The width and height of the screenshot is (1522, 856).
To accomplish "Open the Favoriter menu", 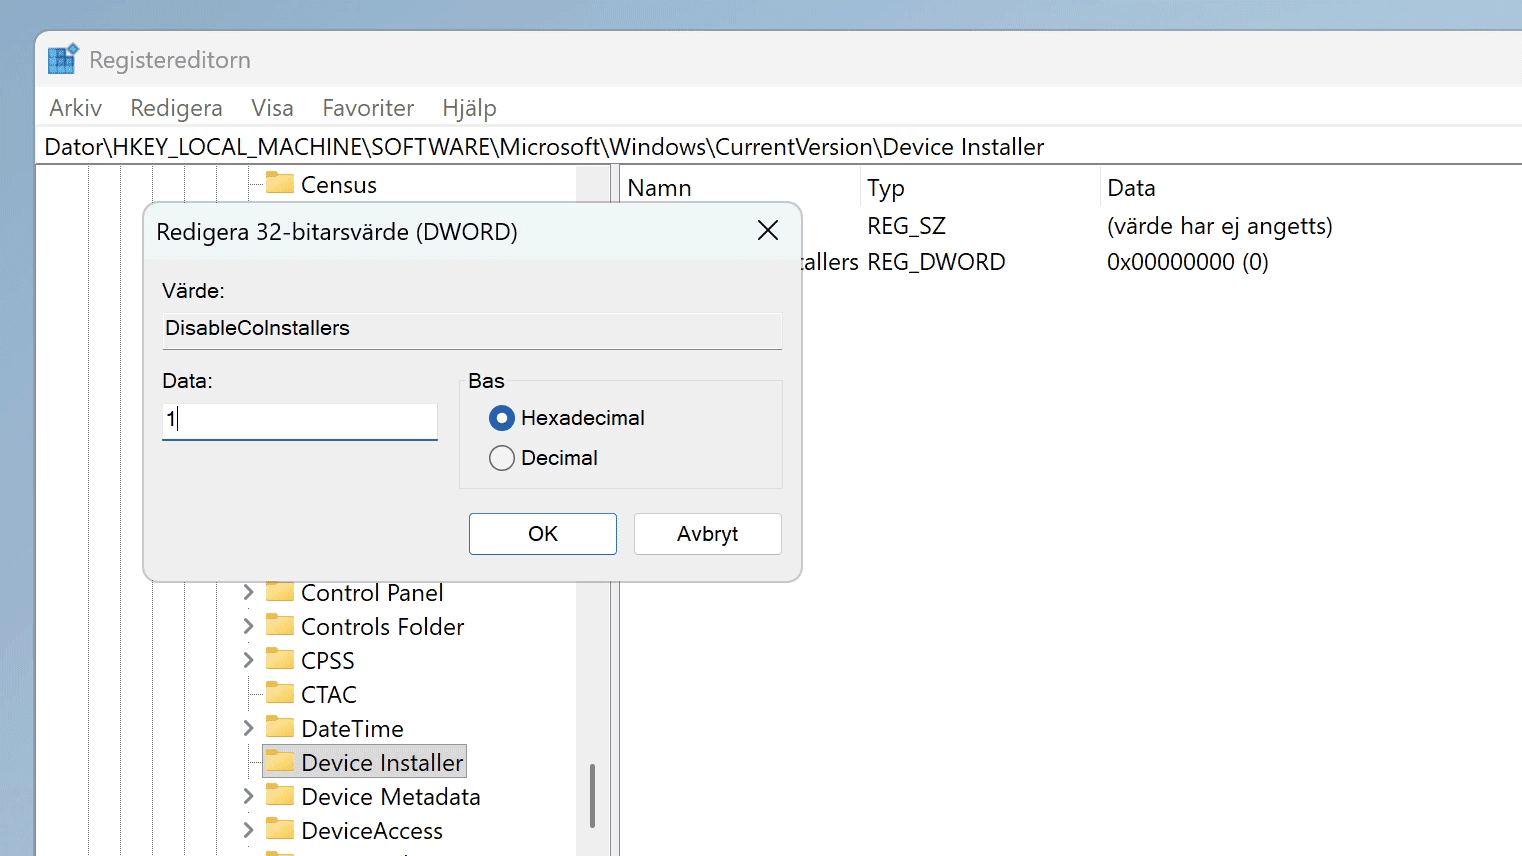I will pyautogui.click(x=368, y=108).
